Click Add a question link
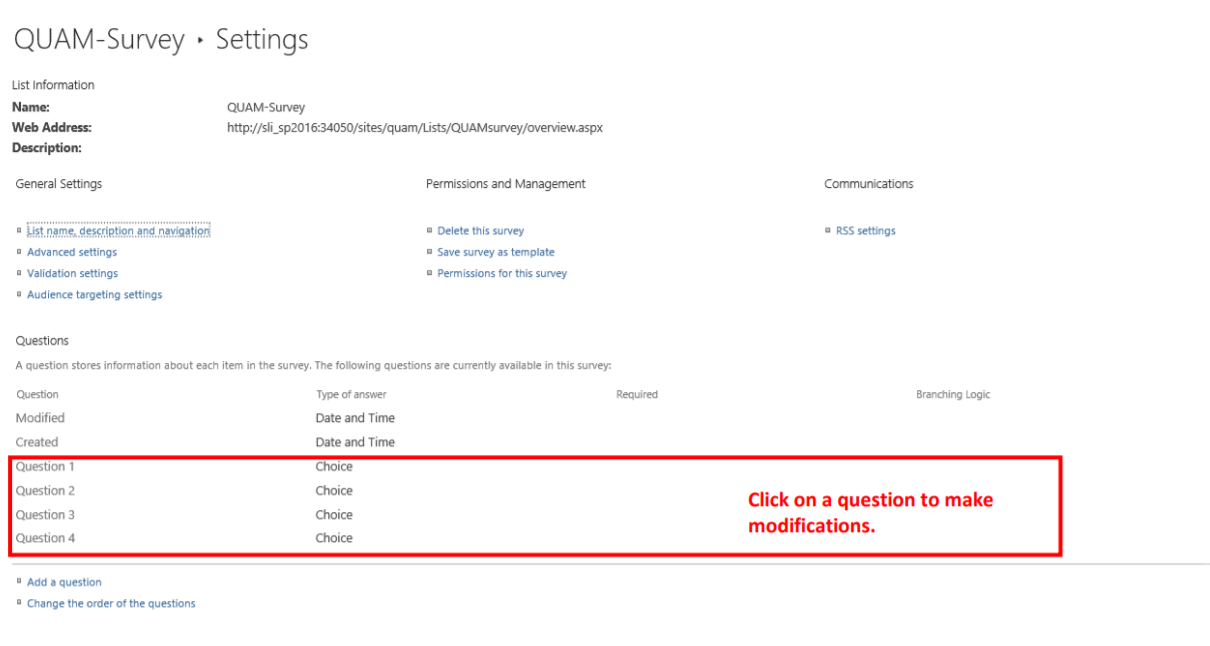 click(x=64, y=582)
